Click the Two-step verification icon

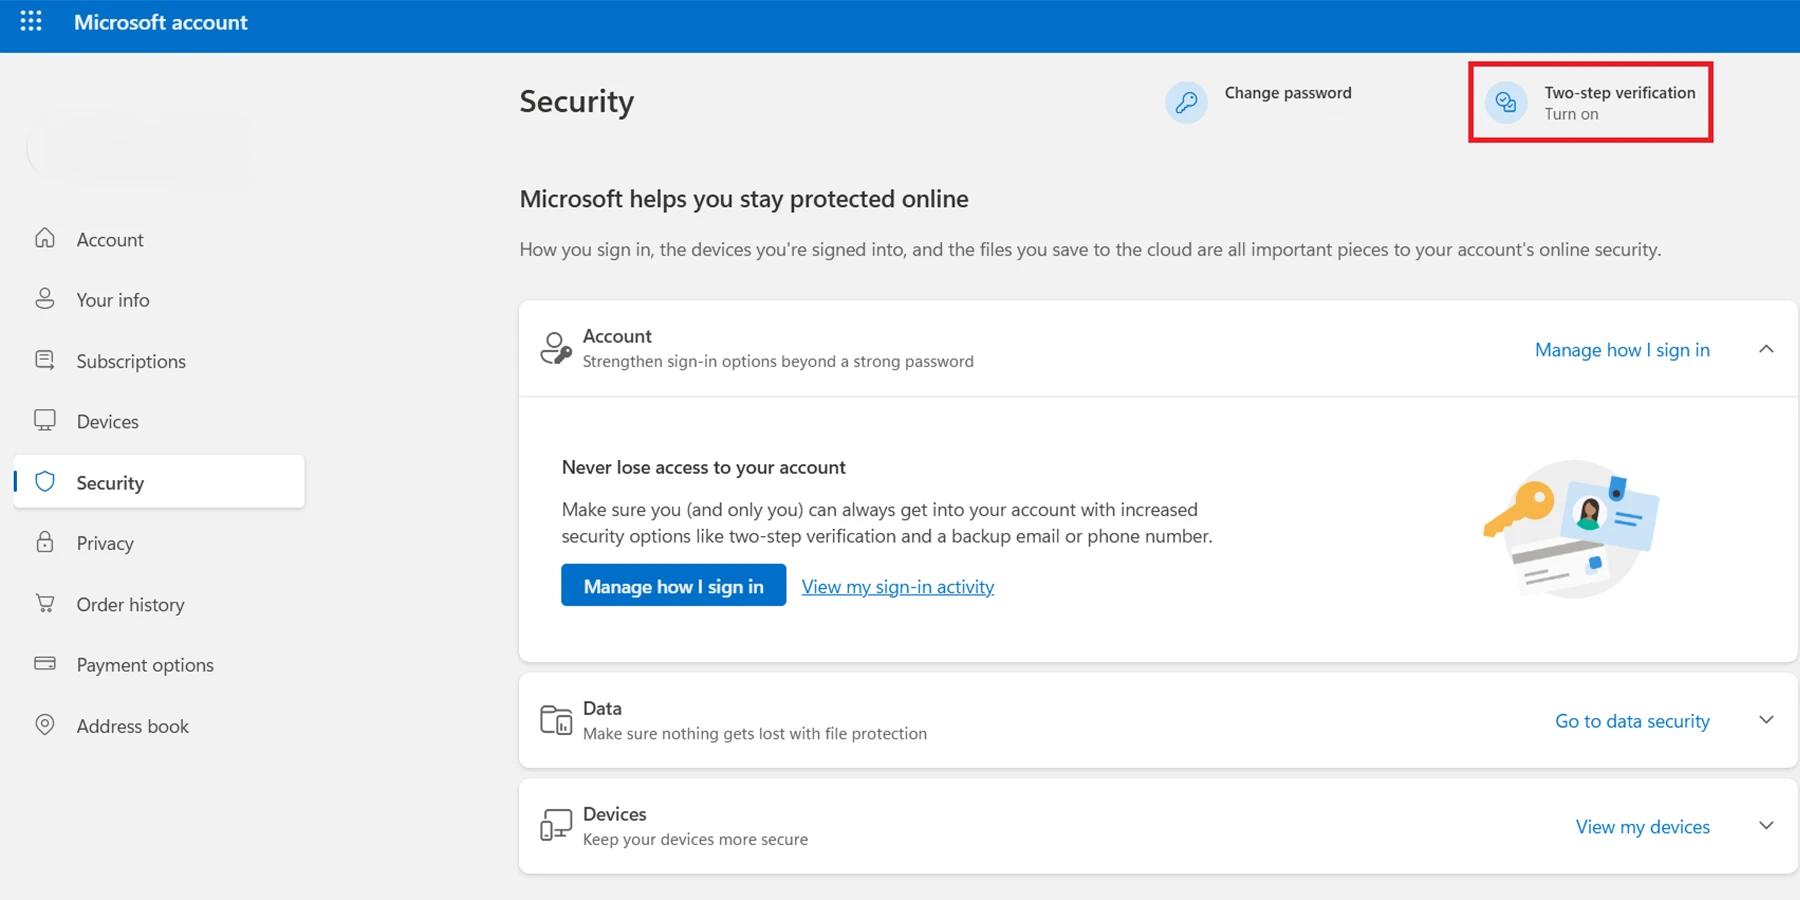[x=1505, y=102]
